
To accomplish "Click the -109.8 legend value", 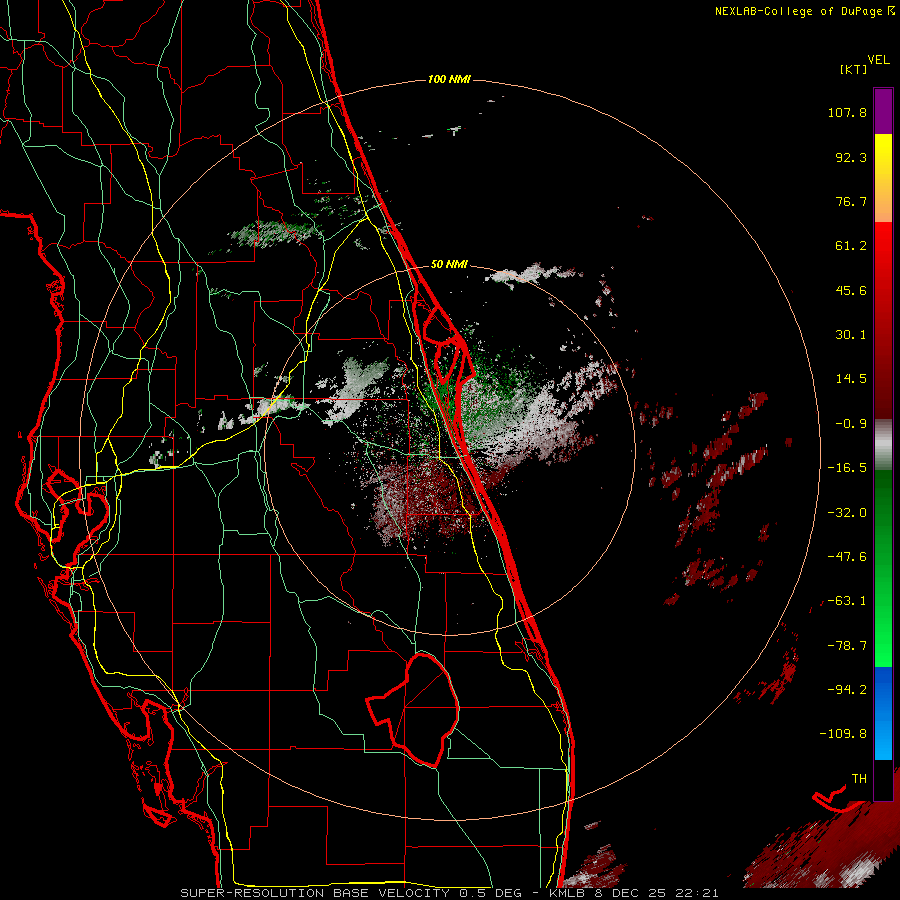I will point(843,734).
